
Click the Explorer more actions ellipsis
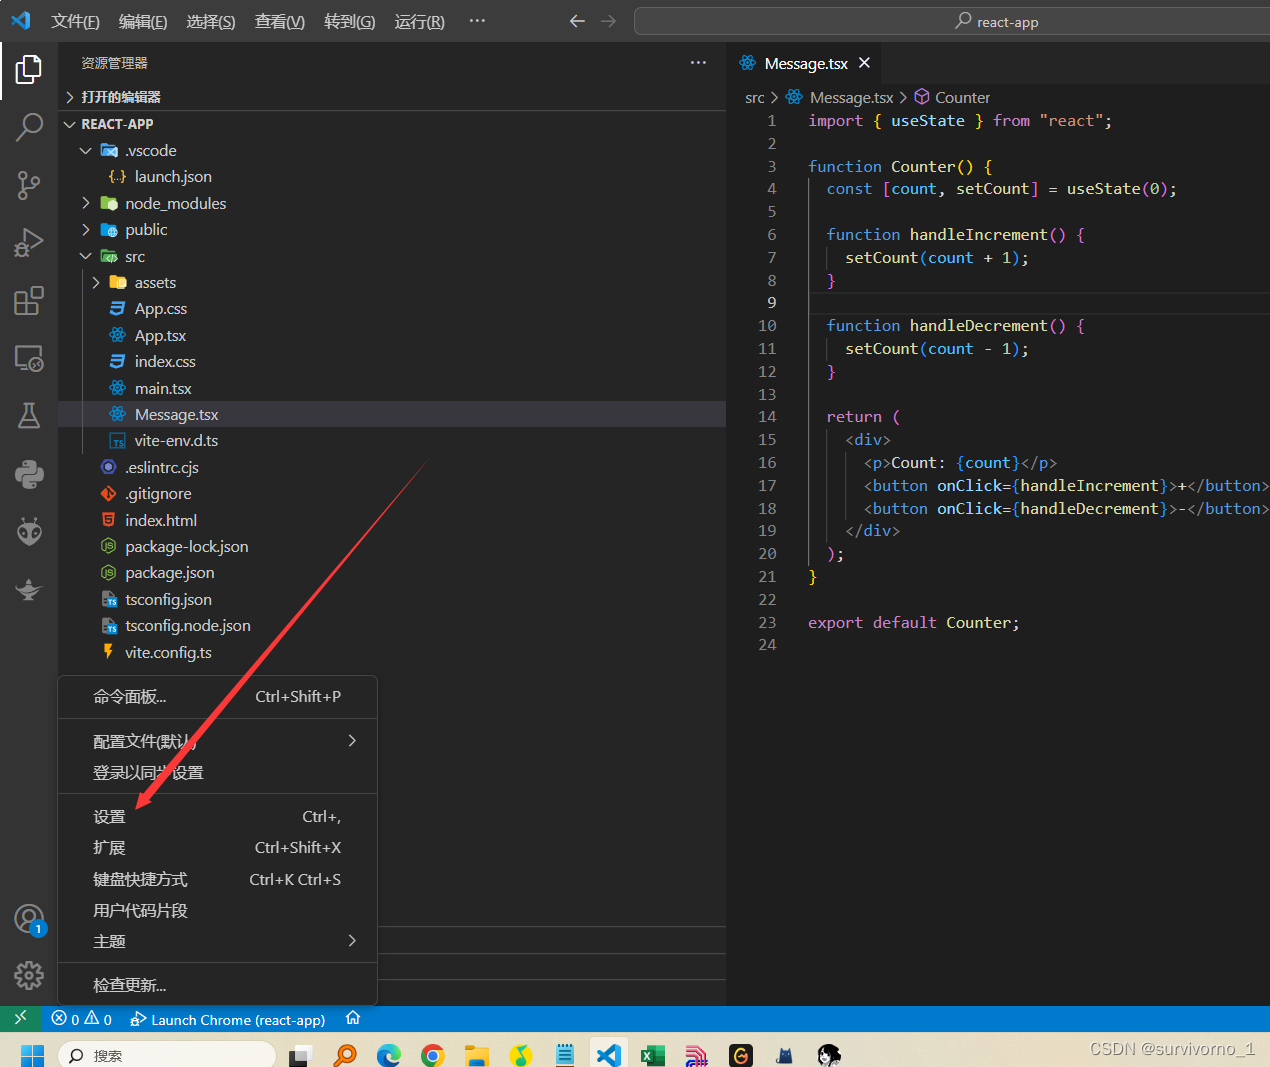pyautogui.click(x=698, y=63)
